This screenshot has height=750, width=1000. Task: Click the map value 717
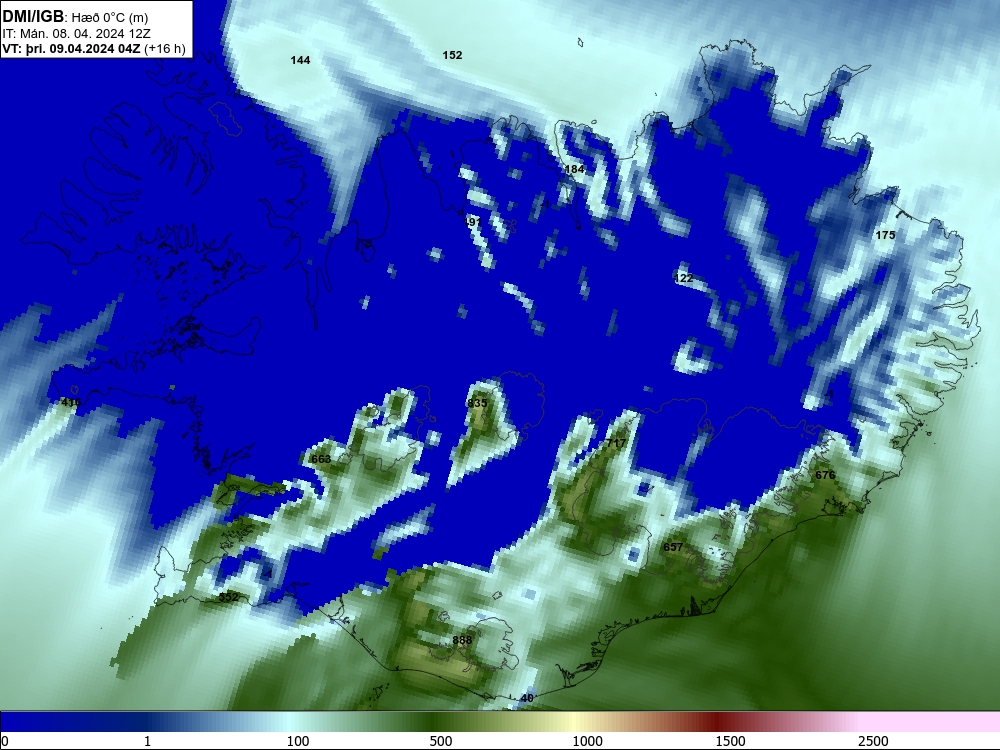point(616,443)
